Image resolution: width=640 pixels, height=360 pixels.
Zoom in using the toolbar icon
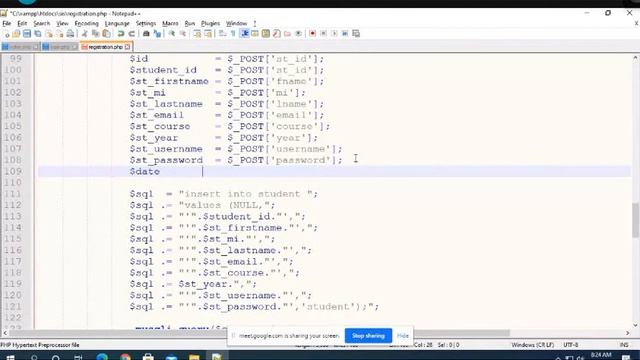click(x=172, y=33)
